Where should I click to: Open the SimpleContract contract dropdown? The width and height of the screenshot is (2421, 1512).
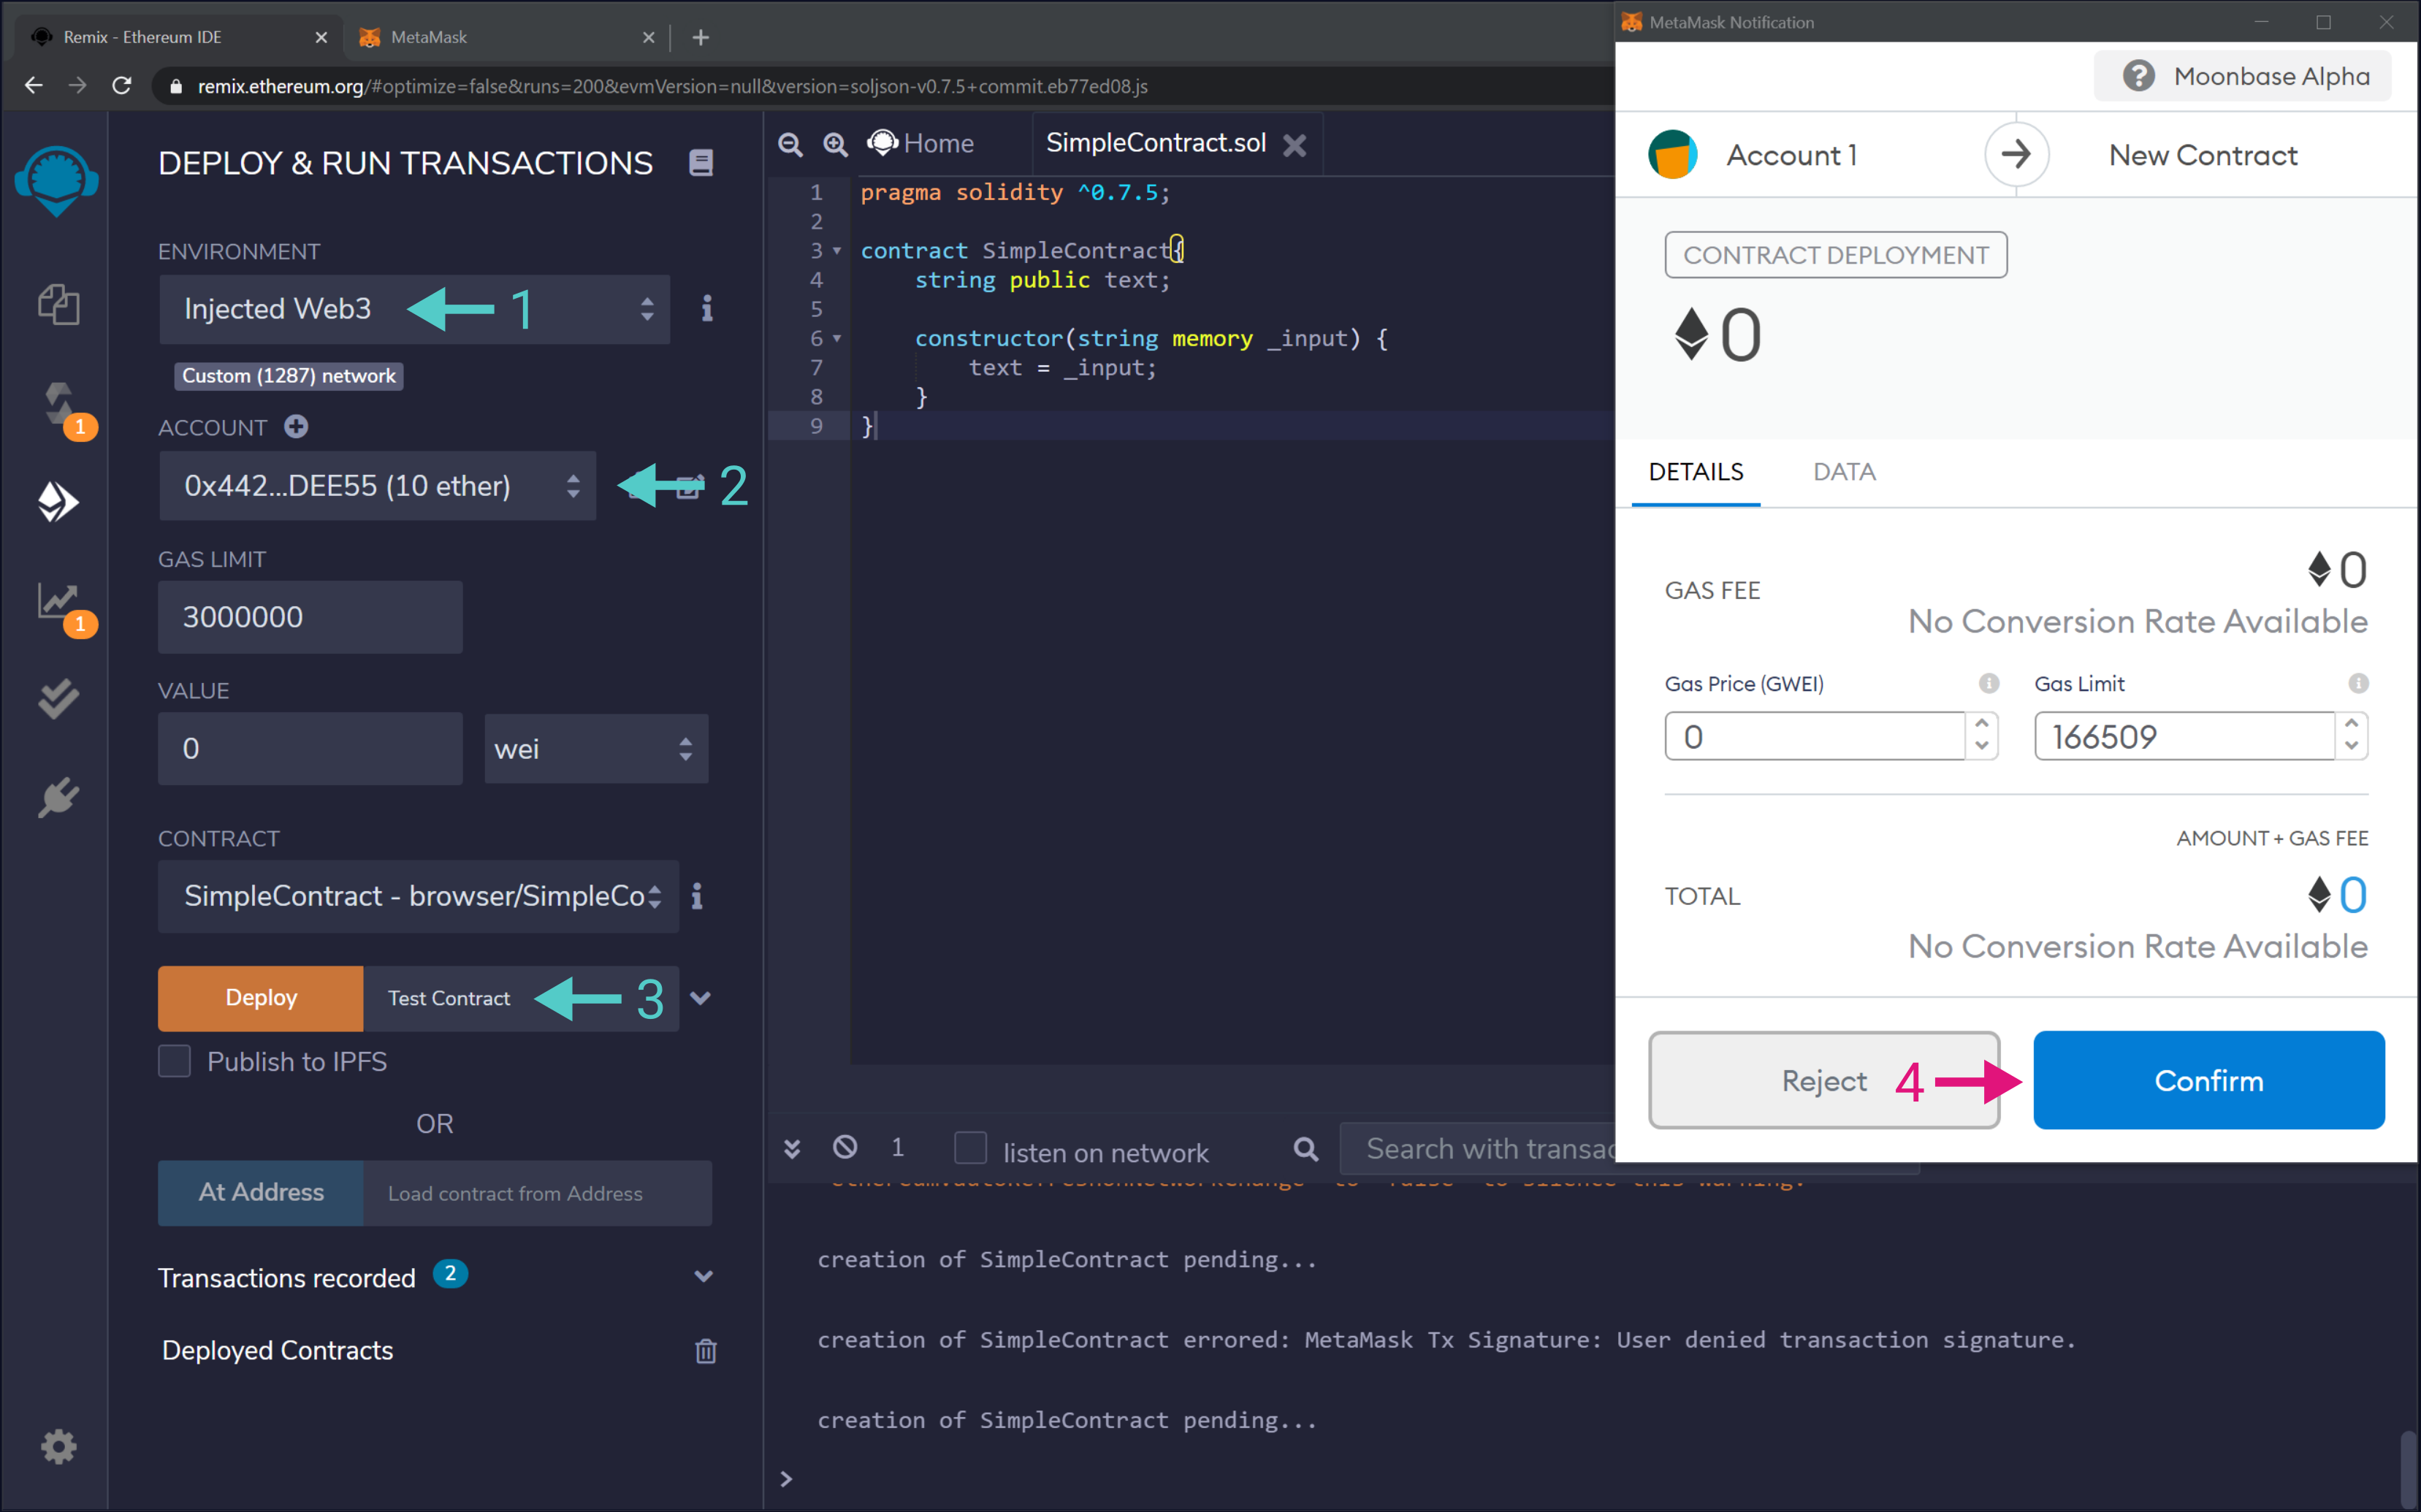[418, 896]
